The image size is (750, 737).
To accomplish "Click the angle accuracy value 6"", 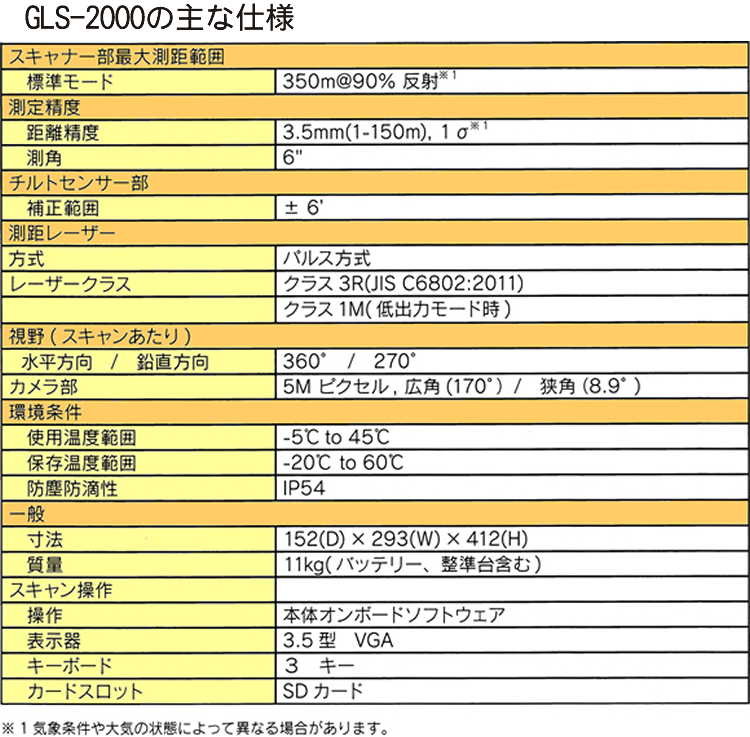I will pos(292,157).
